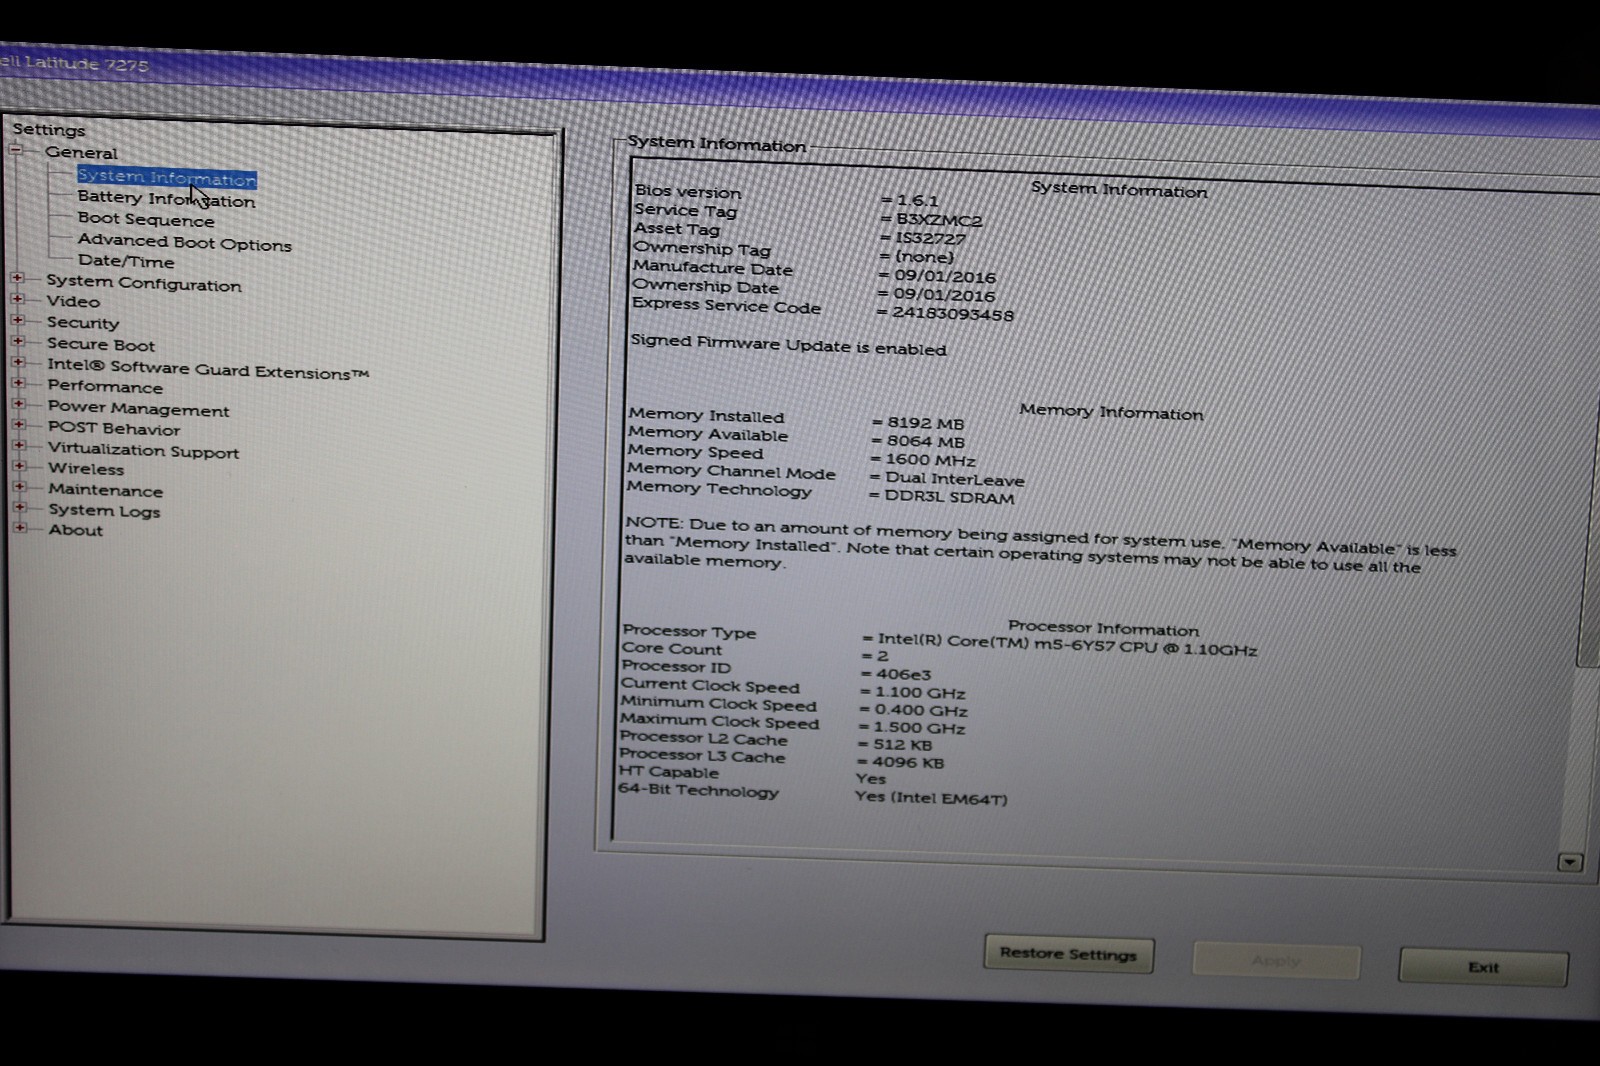
Task: Select System Information in the tree
Action: [x=167, y=178]
